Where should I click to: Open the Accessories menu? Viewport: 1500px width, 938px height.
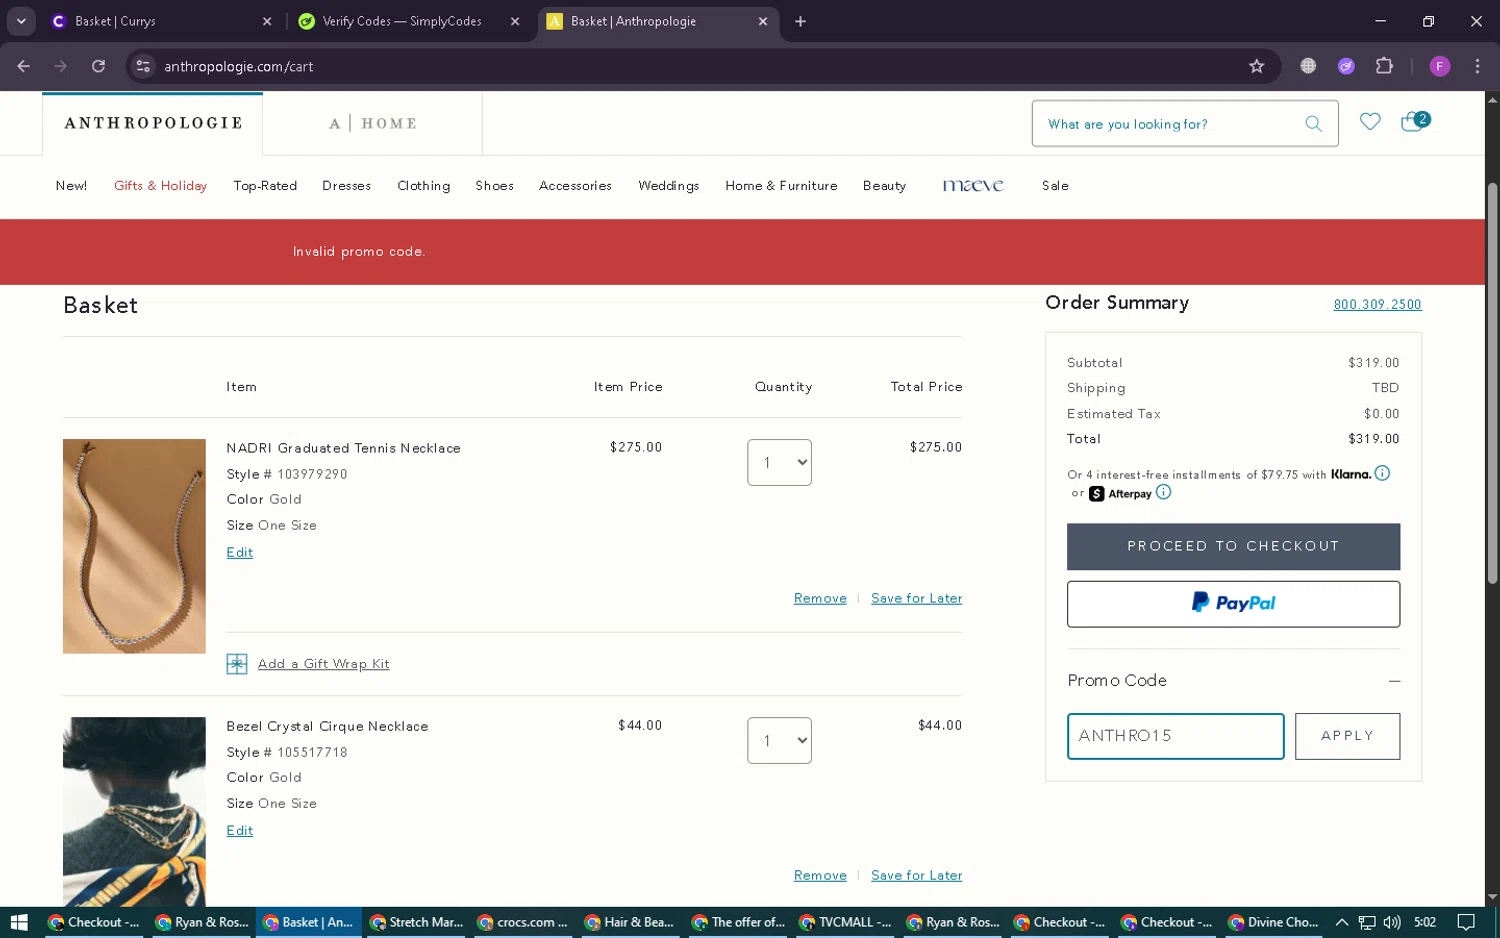(575, 186)
